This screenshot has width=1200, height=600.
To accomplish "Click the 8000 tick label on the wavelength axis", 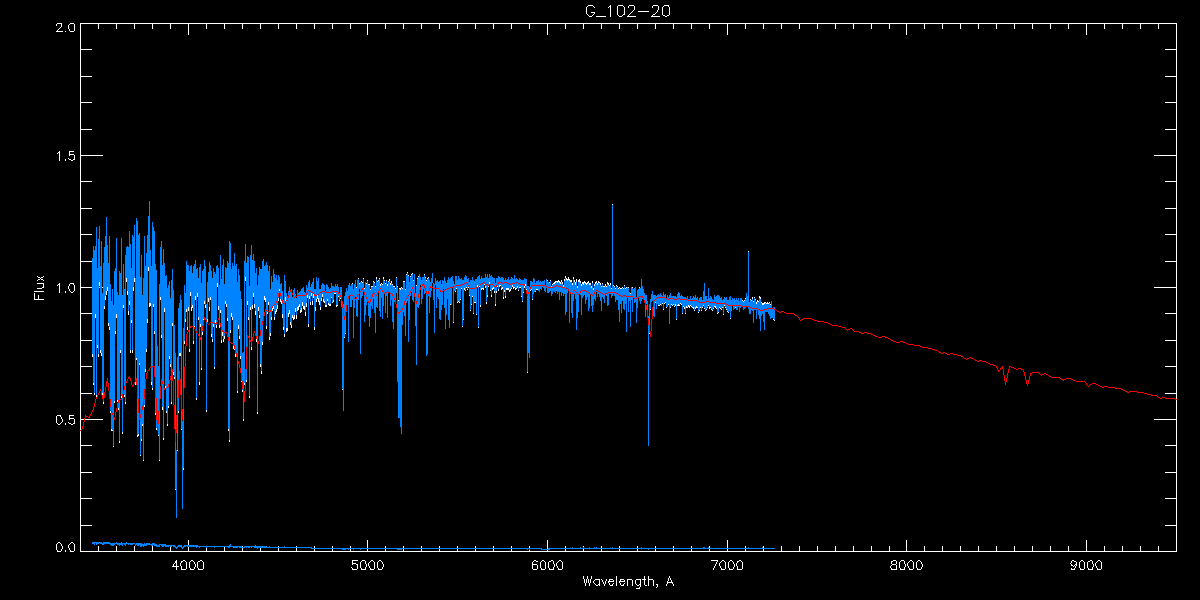I will tap(906, 565).
